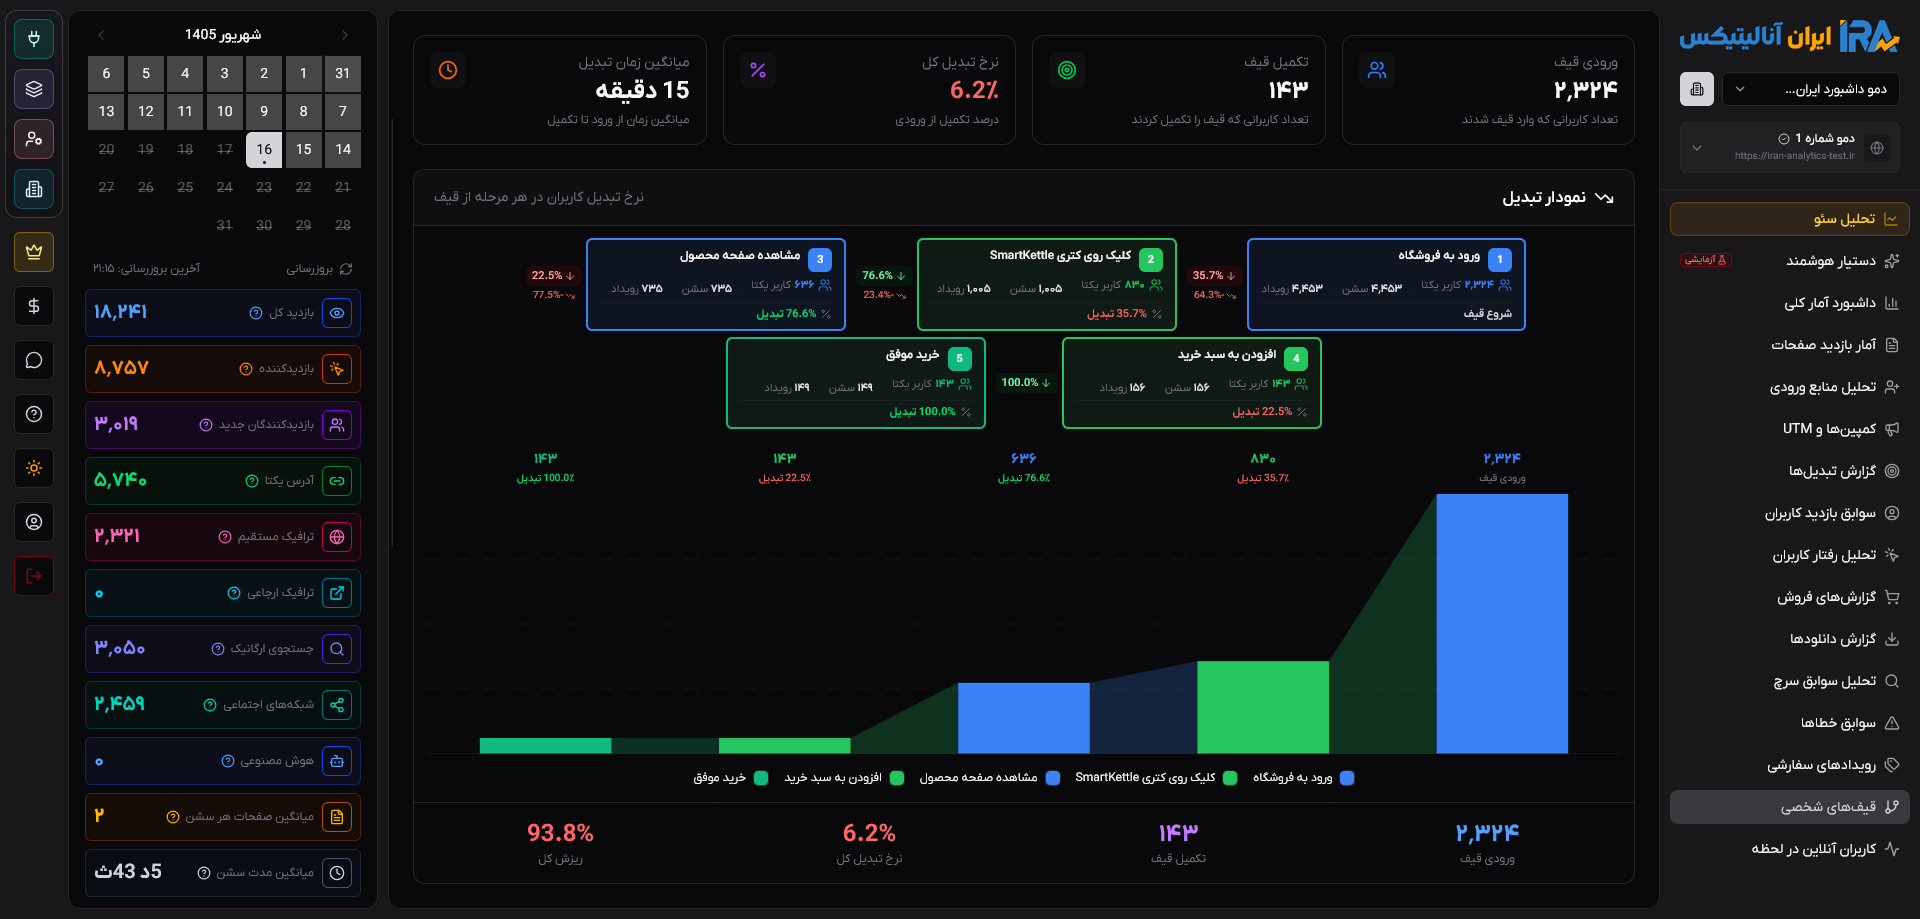Click the building icon in the left rail
Screen dimensions: 1920x919
point(34,189)
